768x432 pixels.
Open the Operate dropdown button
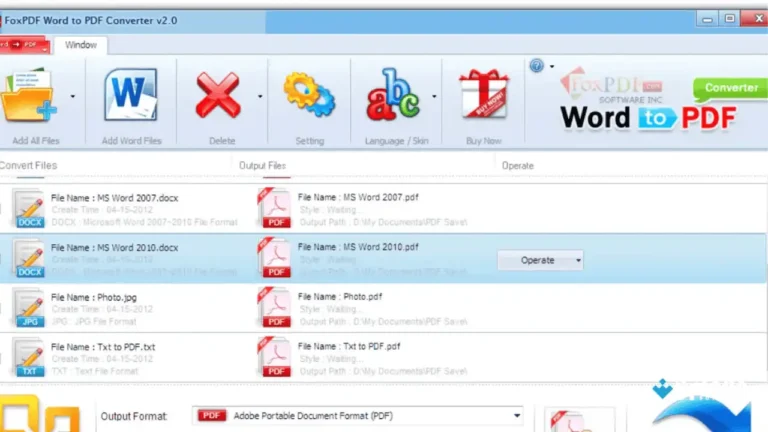click(x=540, y=260)
